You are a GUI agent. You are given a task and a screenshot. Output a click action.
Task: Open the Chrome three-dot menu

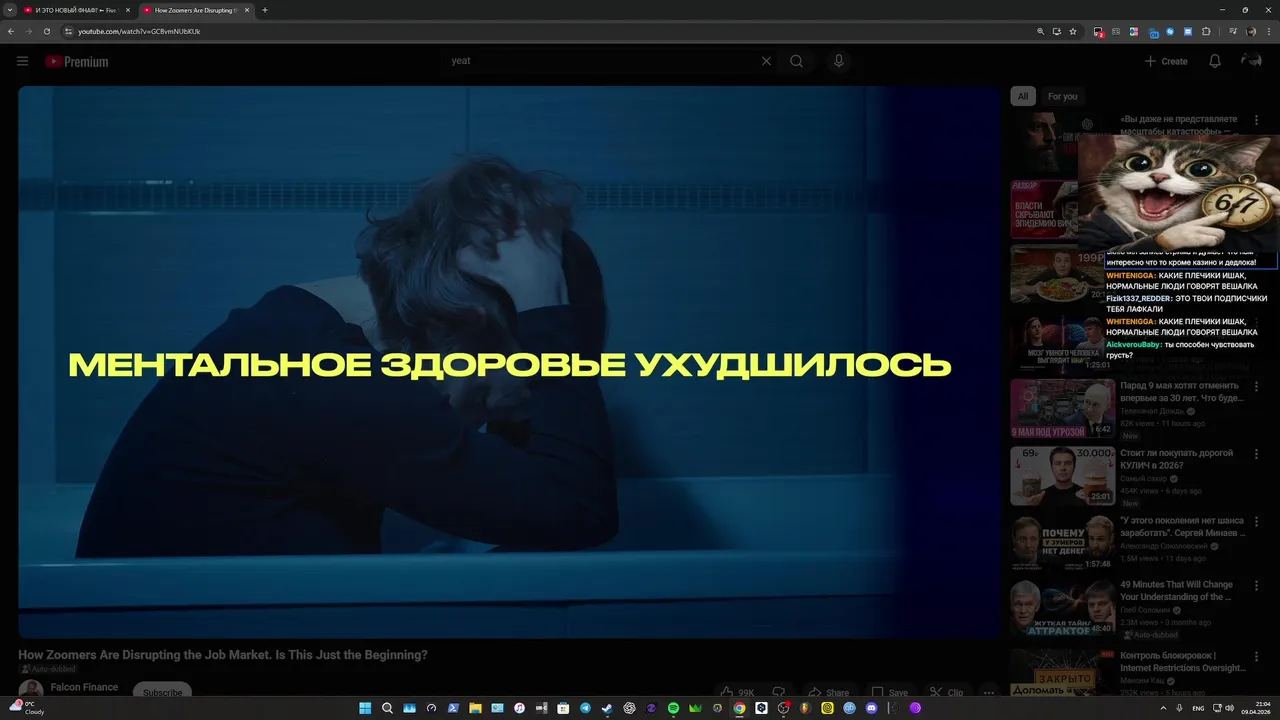pyautogui.click(x=1268, y=31)
